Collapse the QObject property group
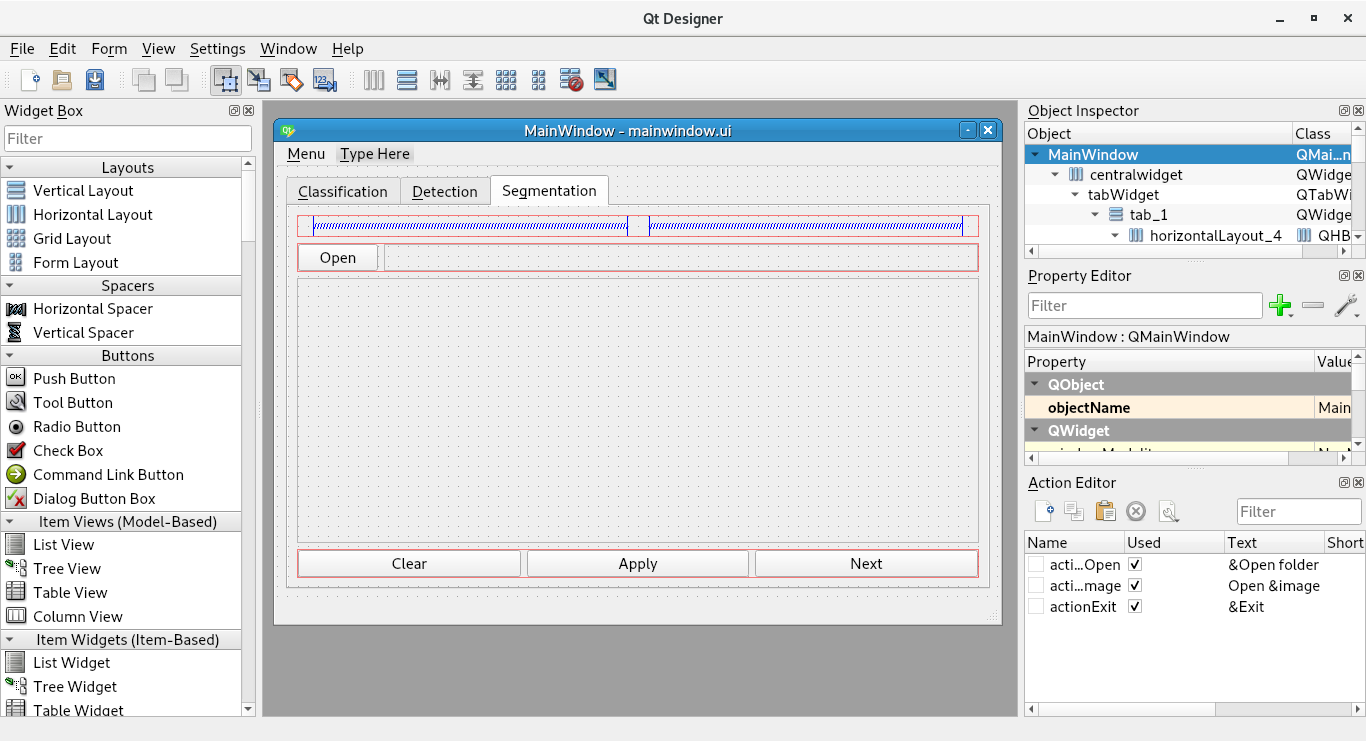Viewport: 1366px width, 741px height. pos(1034,385)
